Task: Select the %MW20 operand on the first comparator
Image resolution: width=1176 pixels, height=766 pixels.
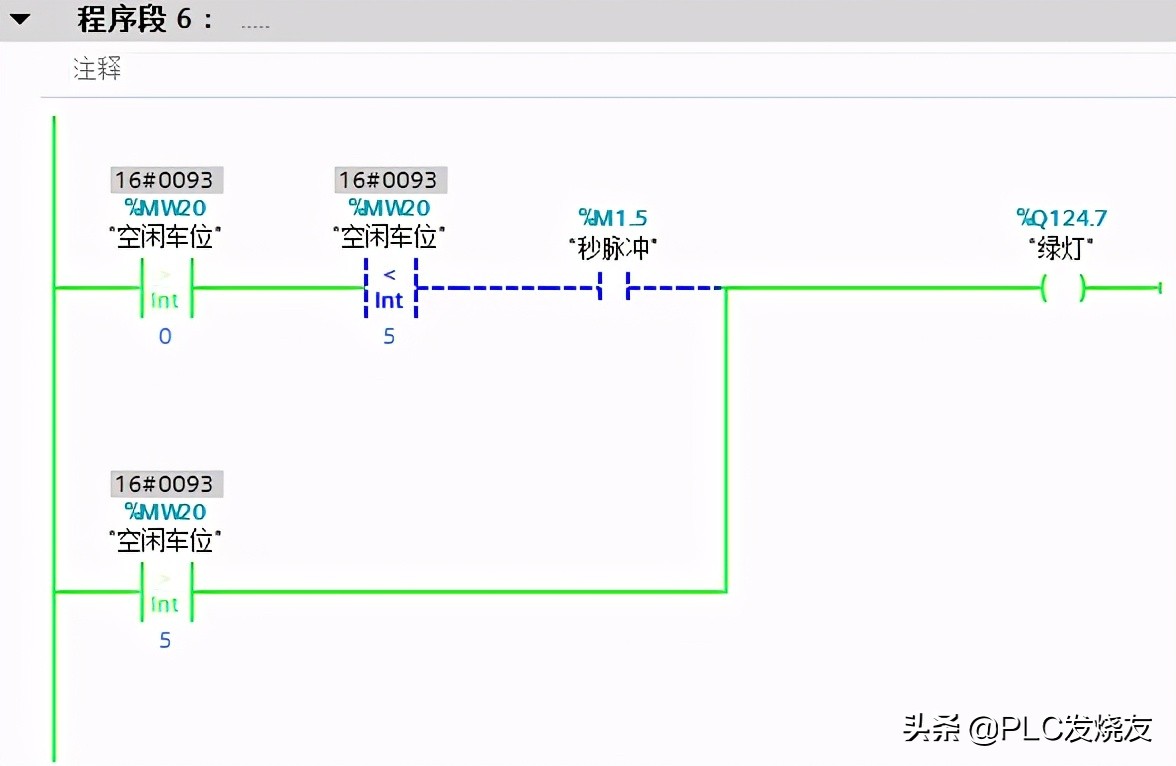Action: (x=164, y=210)
